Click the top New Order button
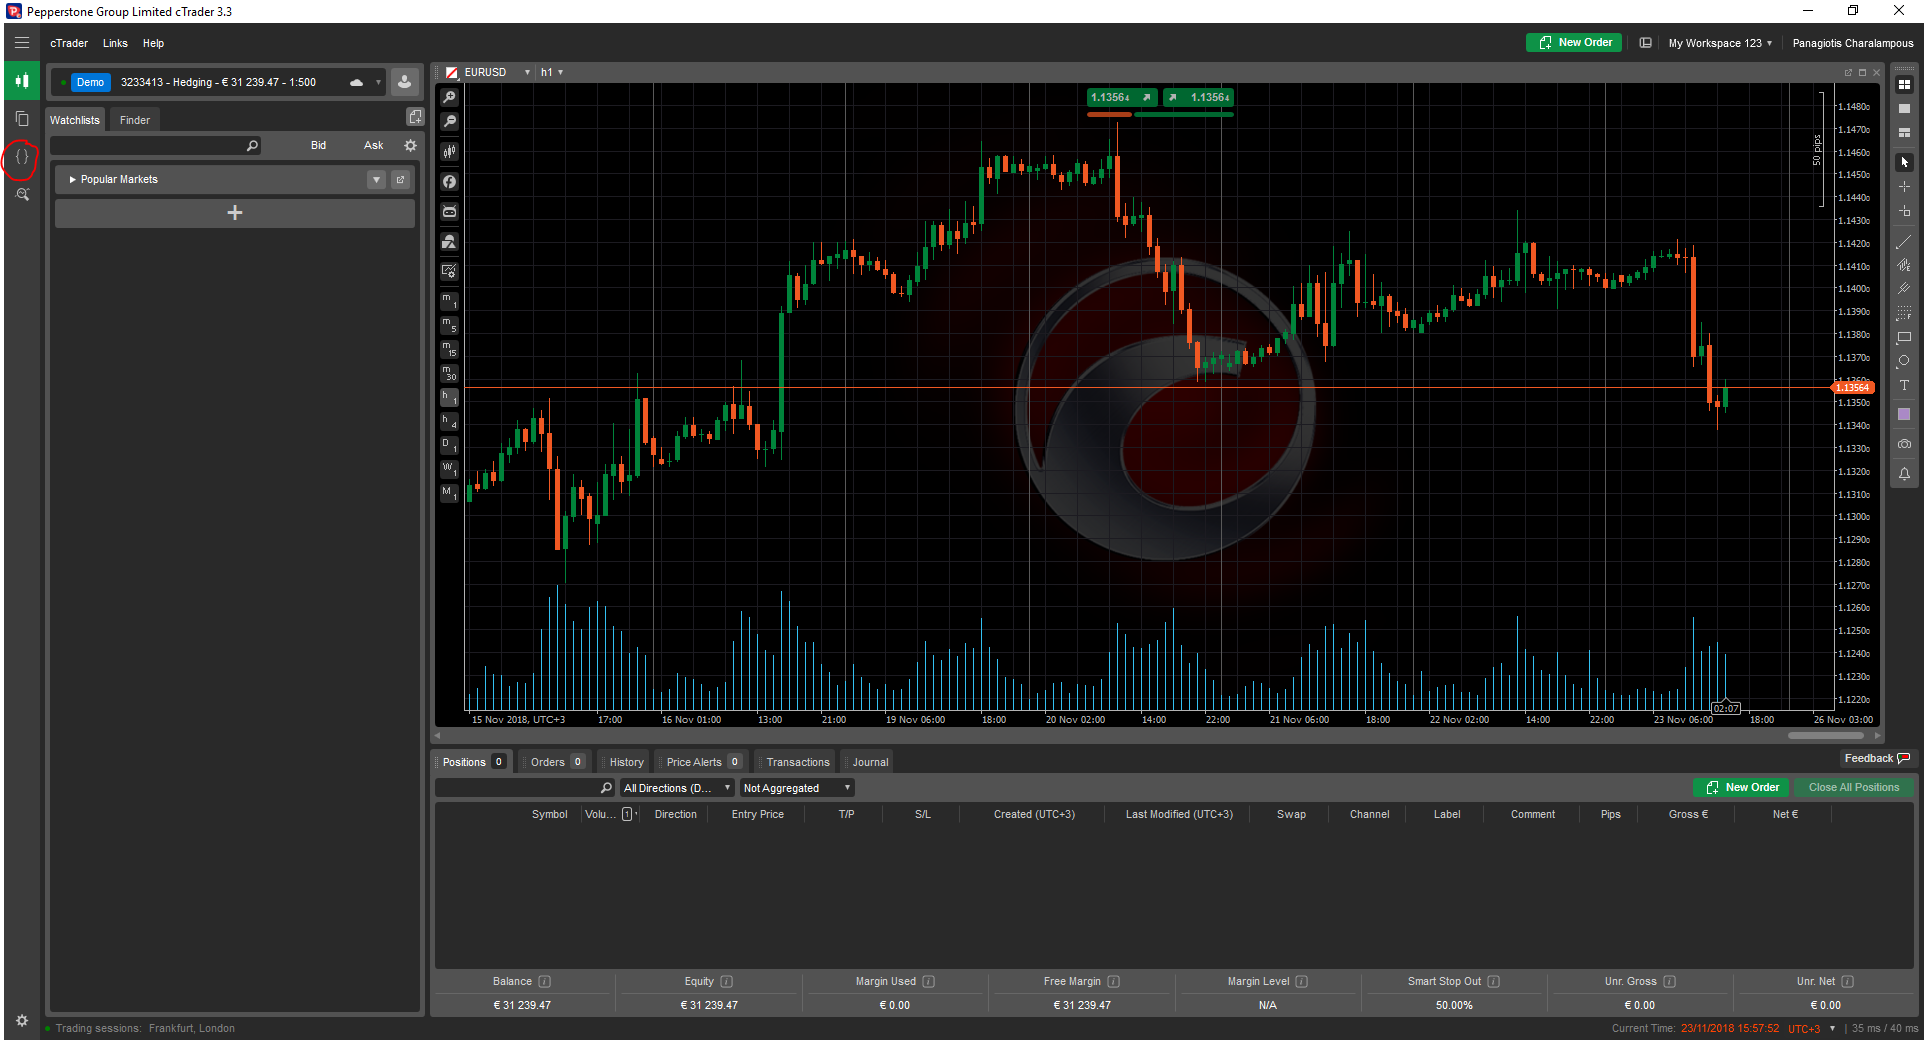The height and width of the screenshot is (1040, 1924). (1574, 43)
